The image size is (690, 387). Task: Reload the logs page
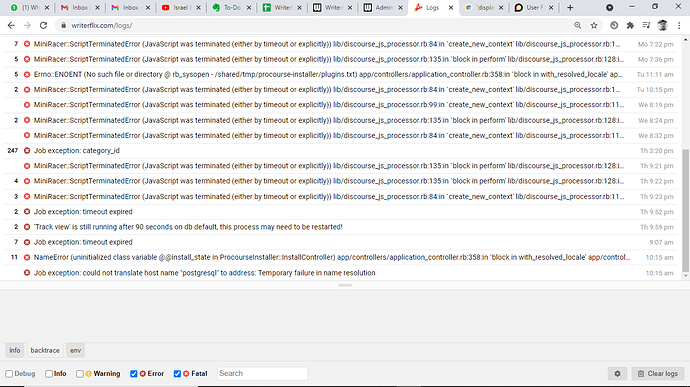(x=43, y=26)
